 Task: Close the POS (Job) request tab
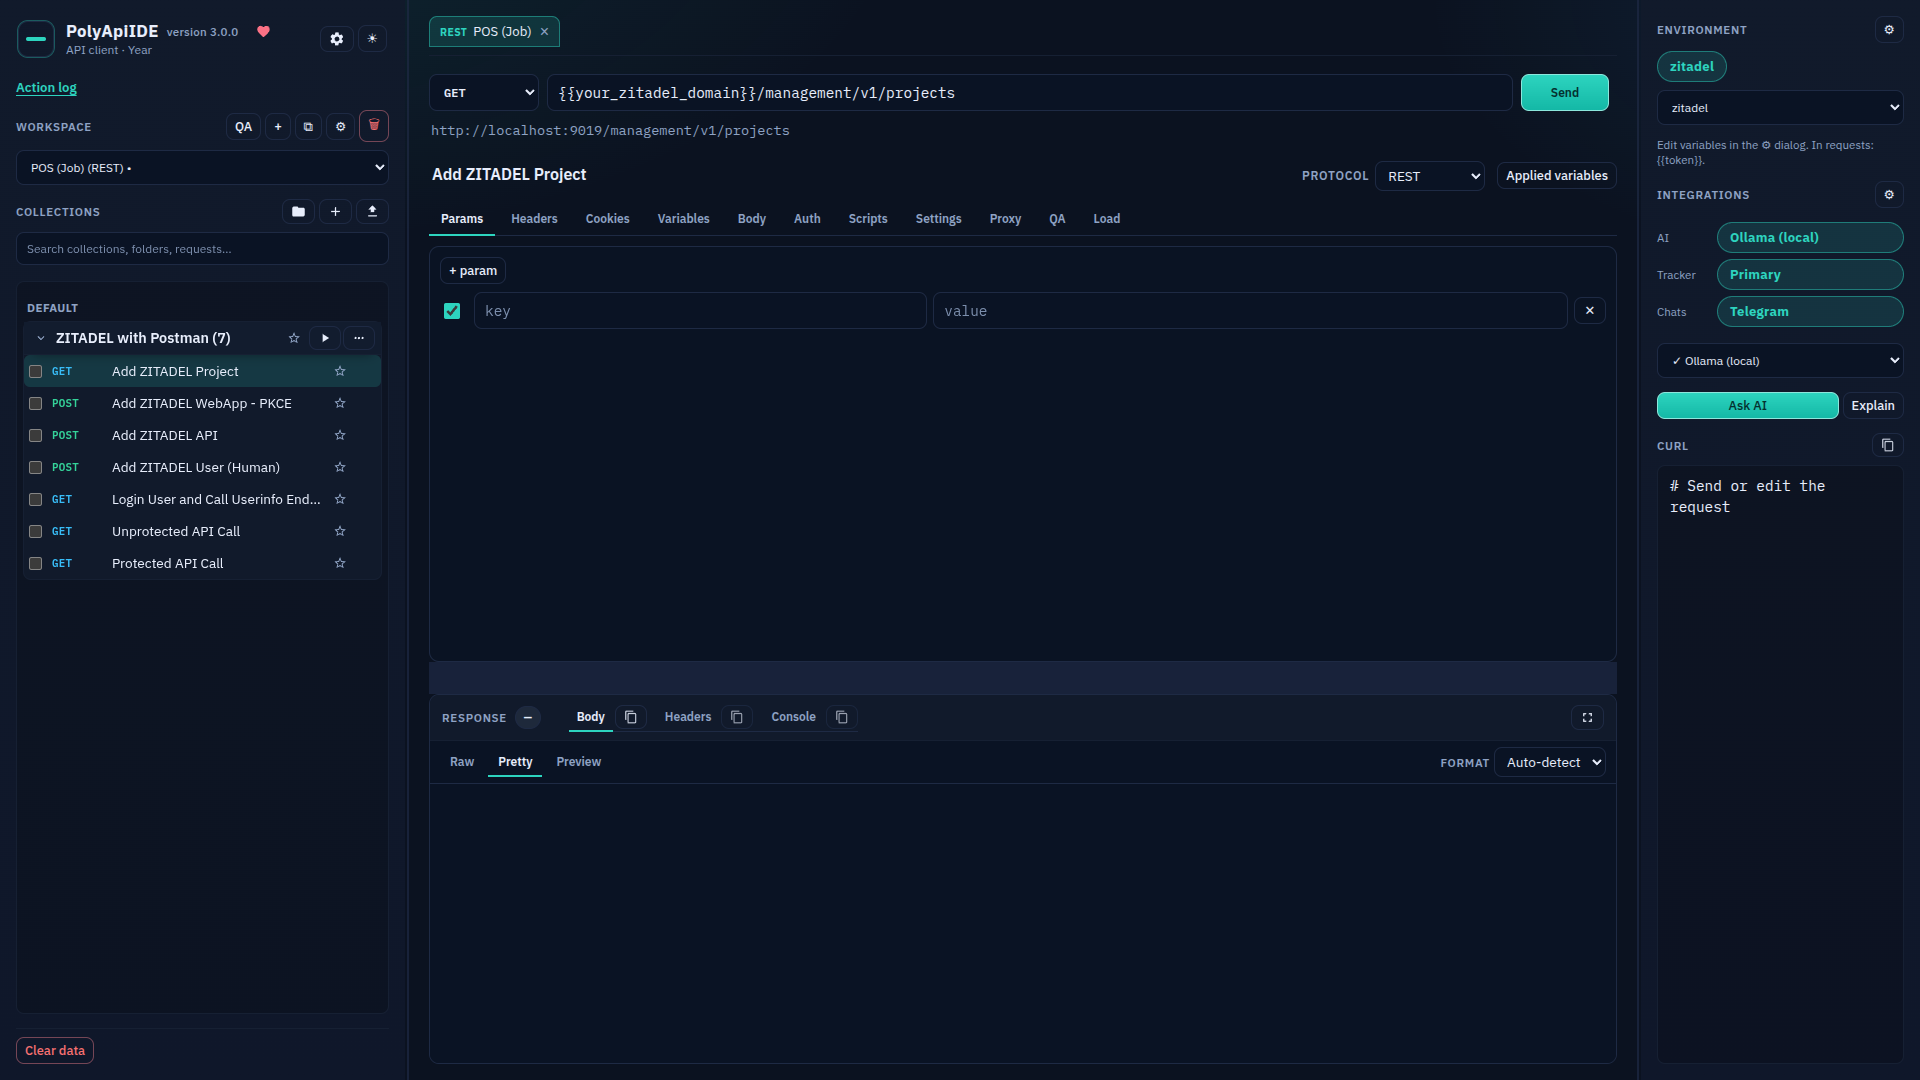545,32
